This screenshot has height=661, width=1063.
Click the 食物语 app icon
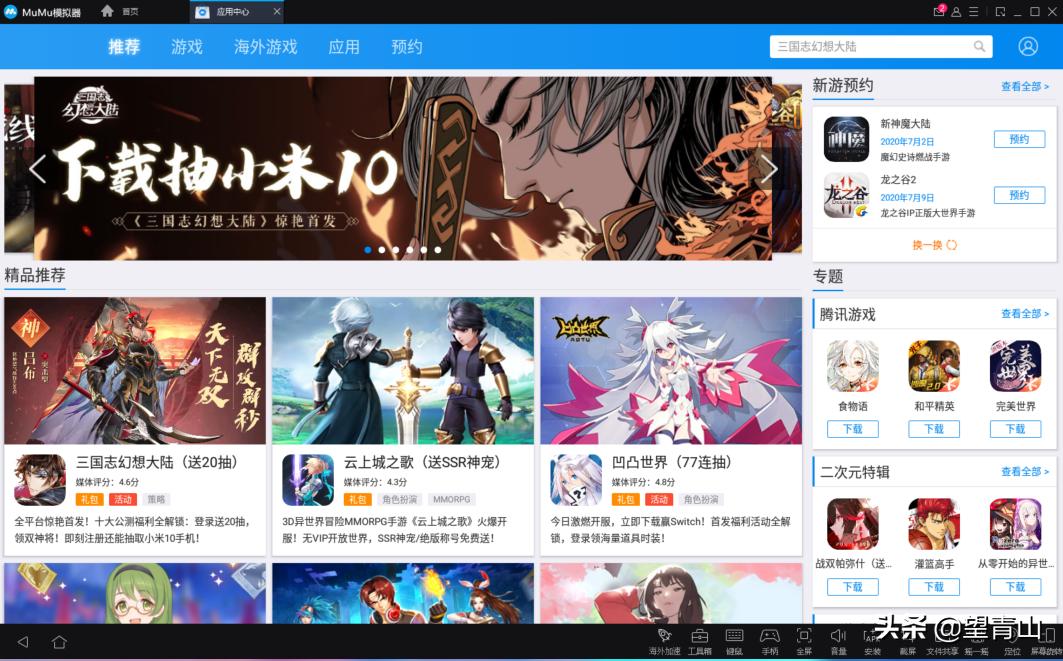coord(853,366)
